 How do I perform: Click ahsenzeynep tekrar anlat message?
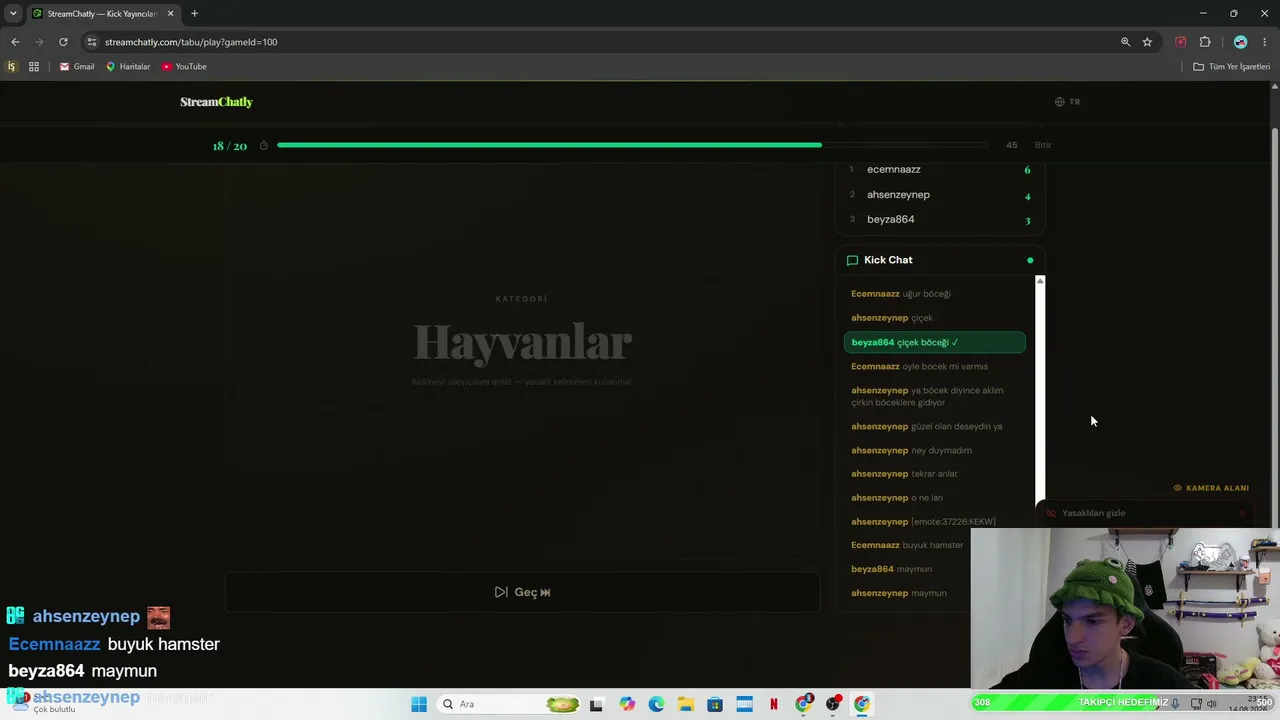(x=904, y=474)
